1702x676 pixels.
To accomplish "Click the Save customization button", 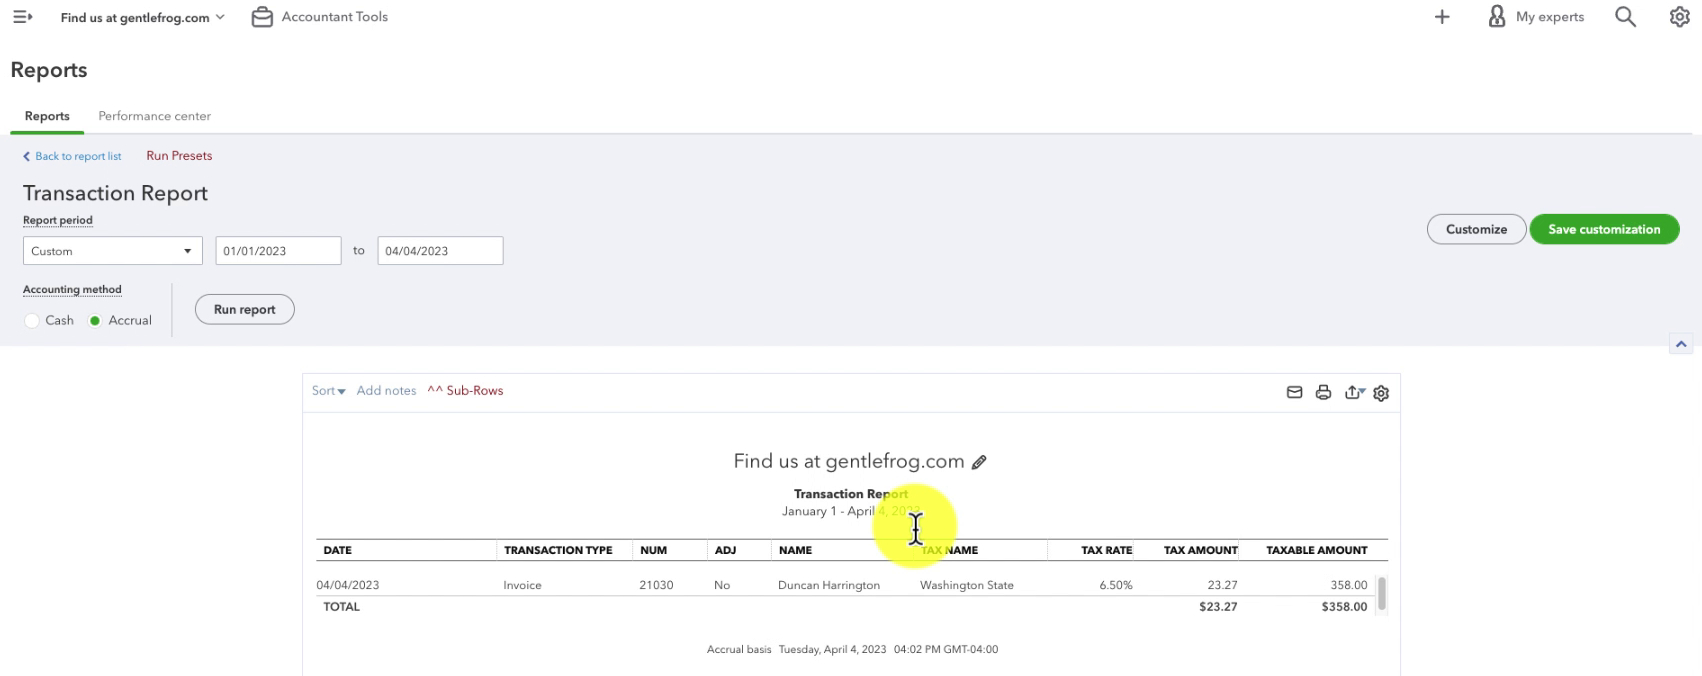I will pyautogui.click(x=1604, y=229).
